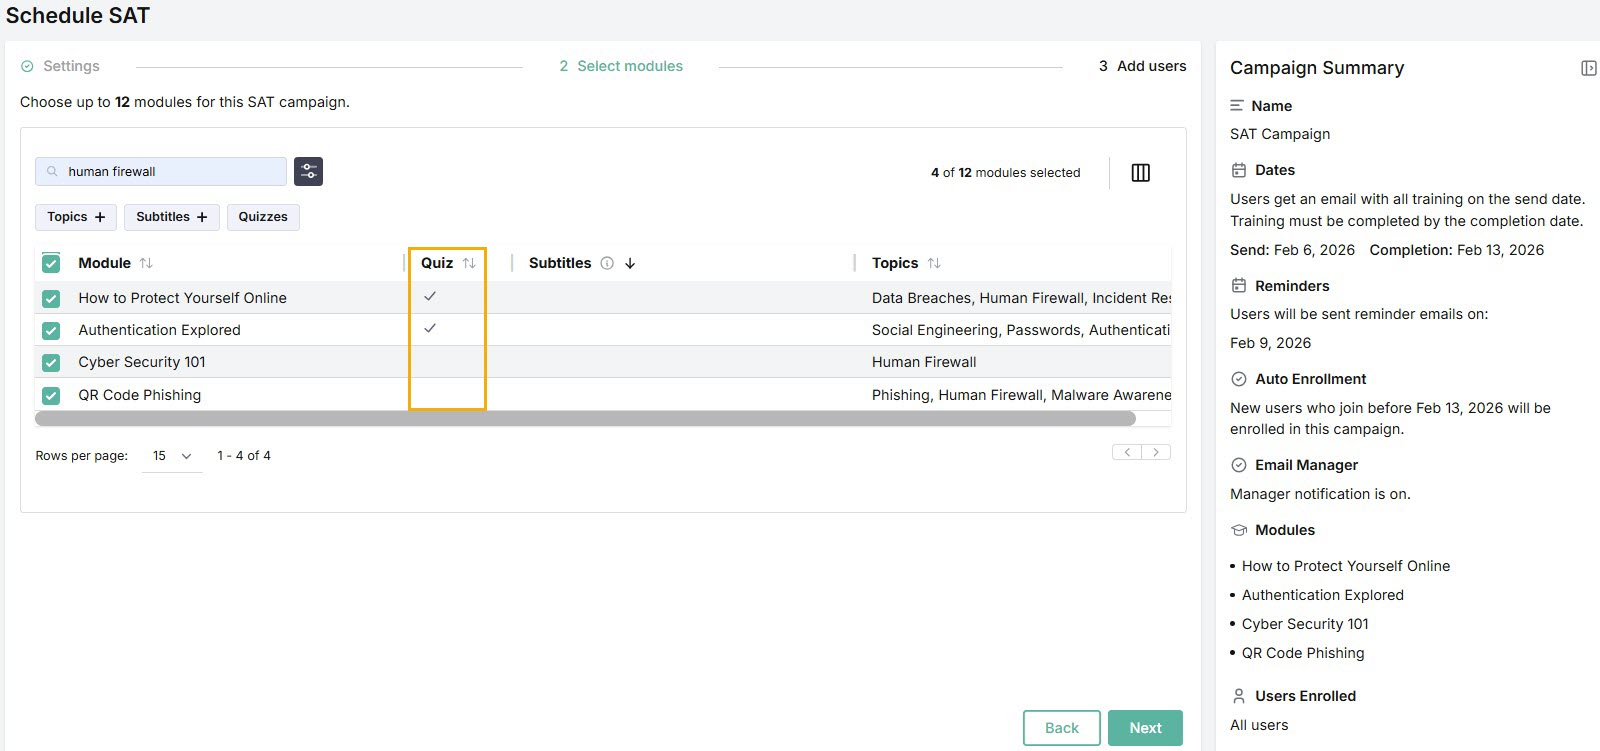Sort table by Quiz column
Viewport: 1600px width, 751px height.
click(x=469, y=263)
